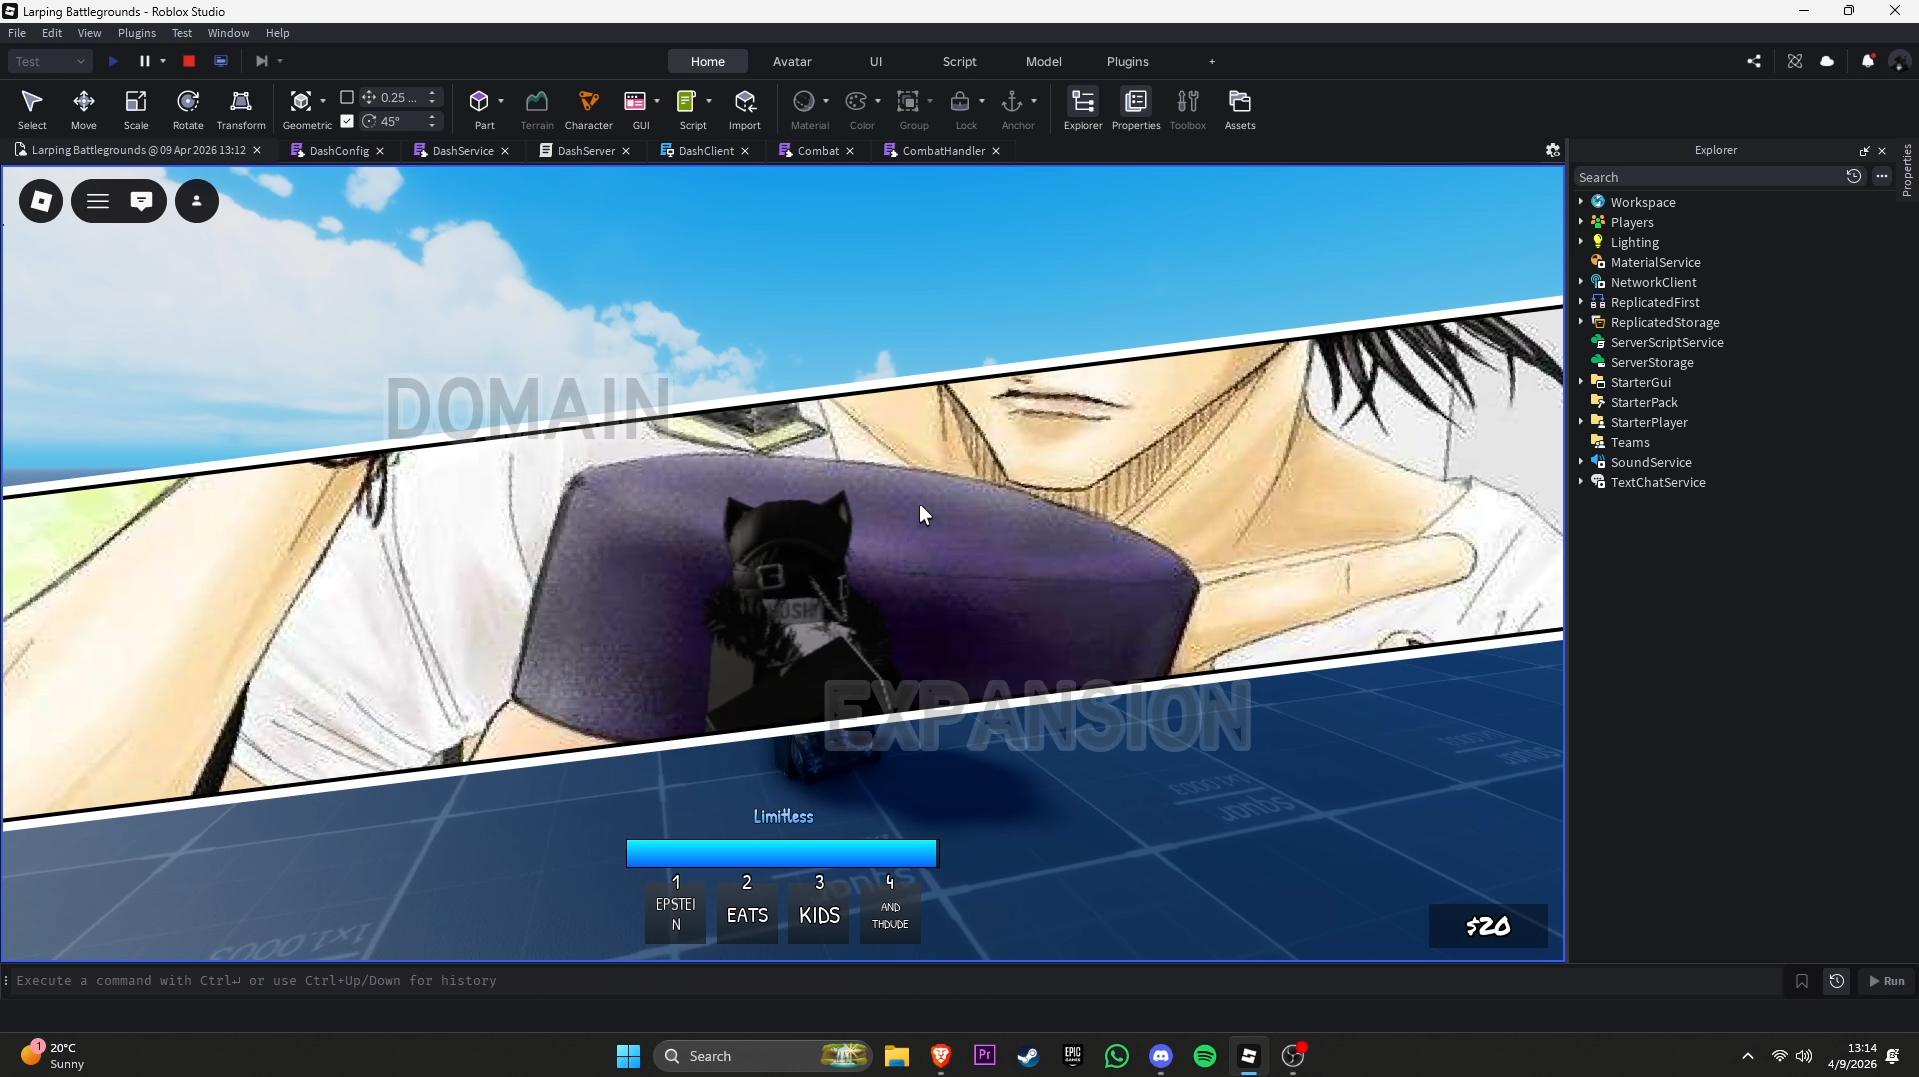1919x1077 pixels.
Task: Select ServerScriptService in Explorer
Action: (x=1667, y=342)
